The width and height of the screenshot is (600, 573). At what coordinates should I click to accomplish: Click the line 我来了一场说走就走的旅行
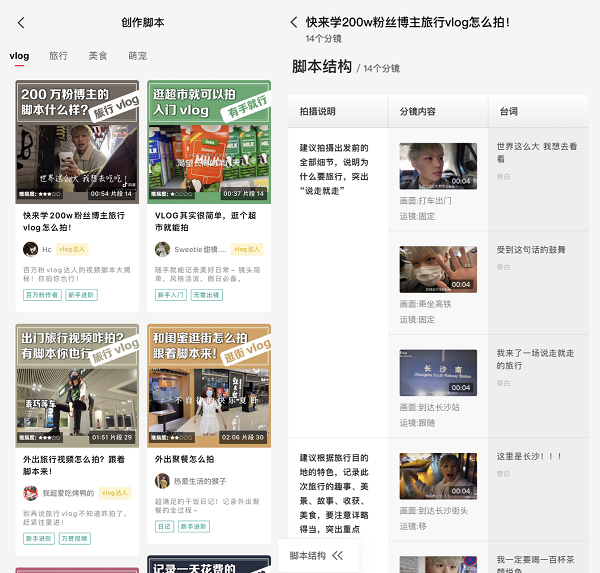point(536,359)
